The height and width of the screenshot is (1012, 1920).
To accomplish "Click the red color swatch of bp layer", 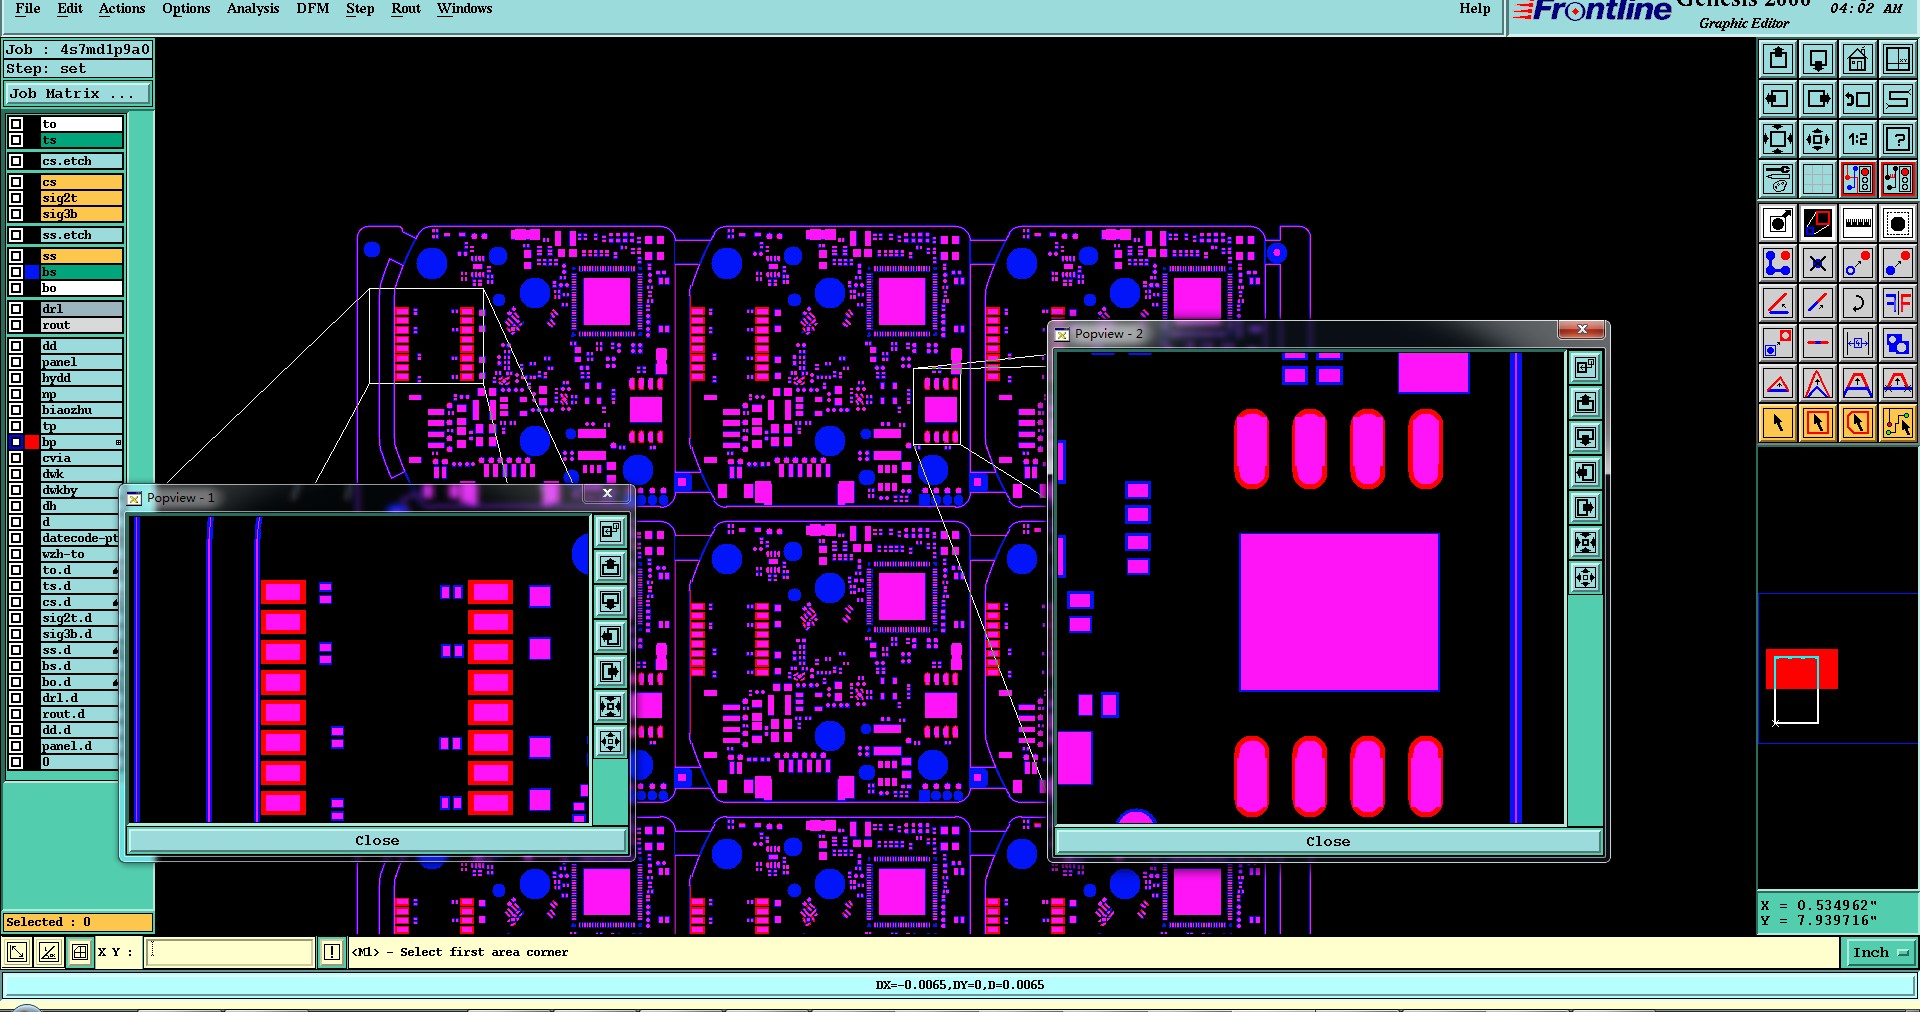I will tap(32, 442).
